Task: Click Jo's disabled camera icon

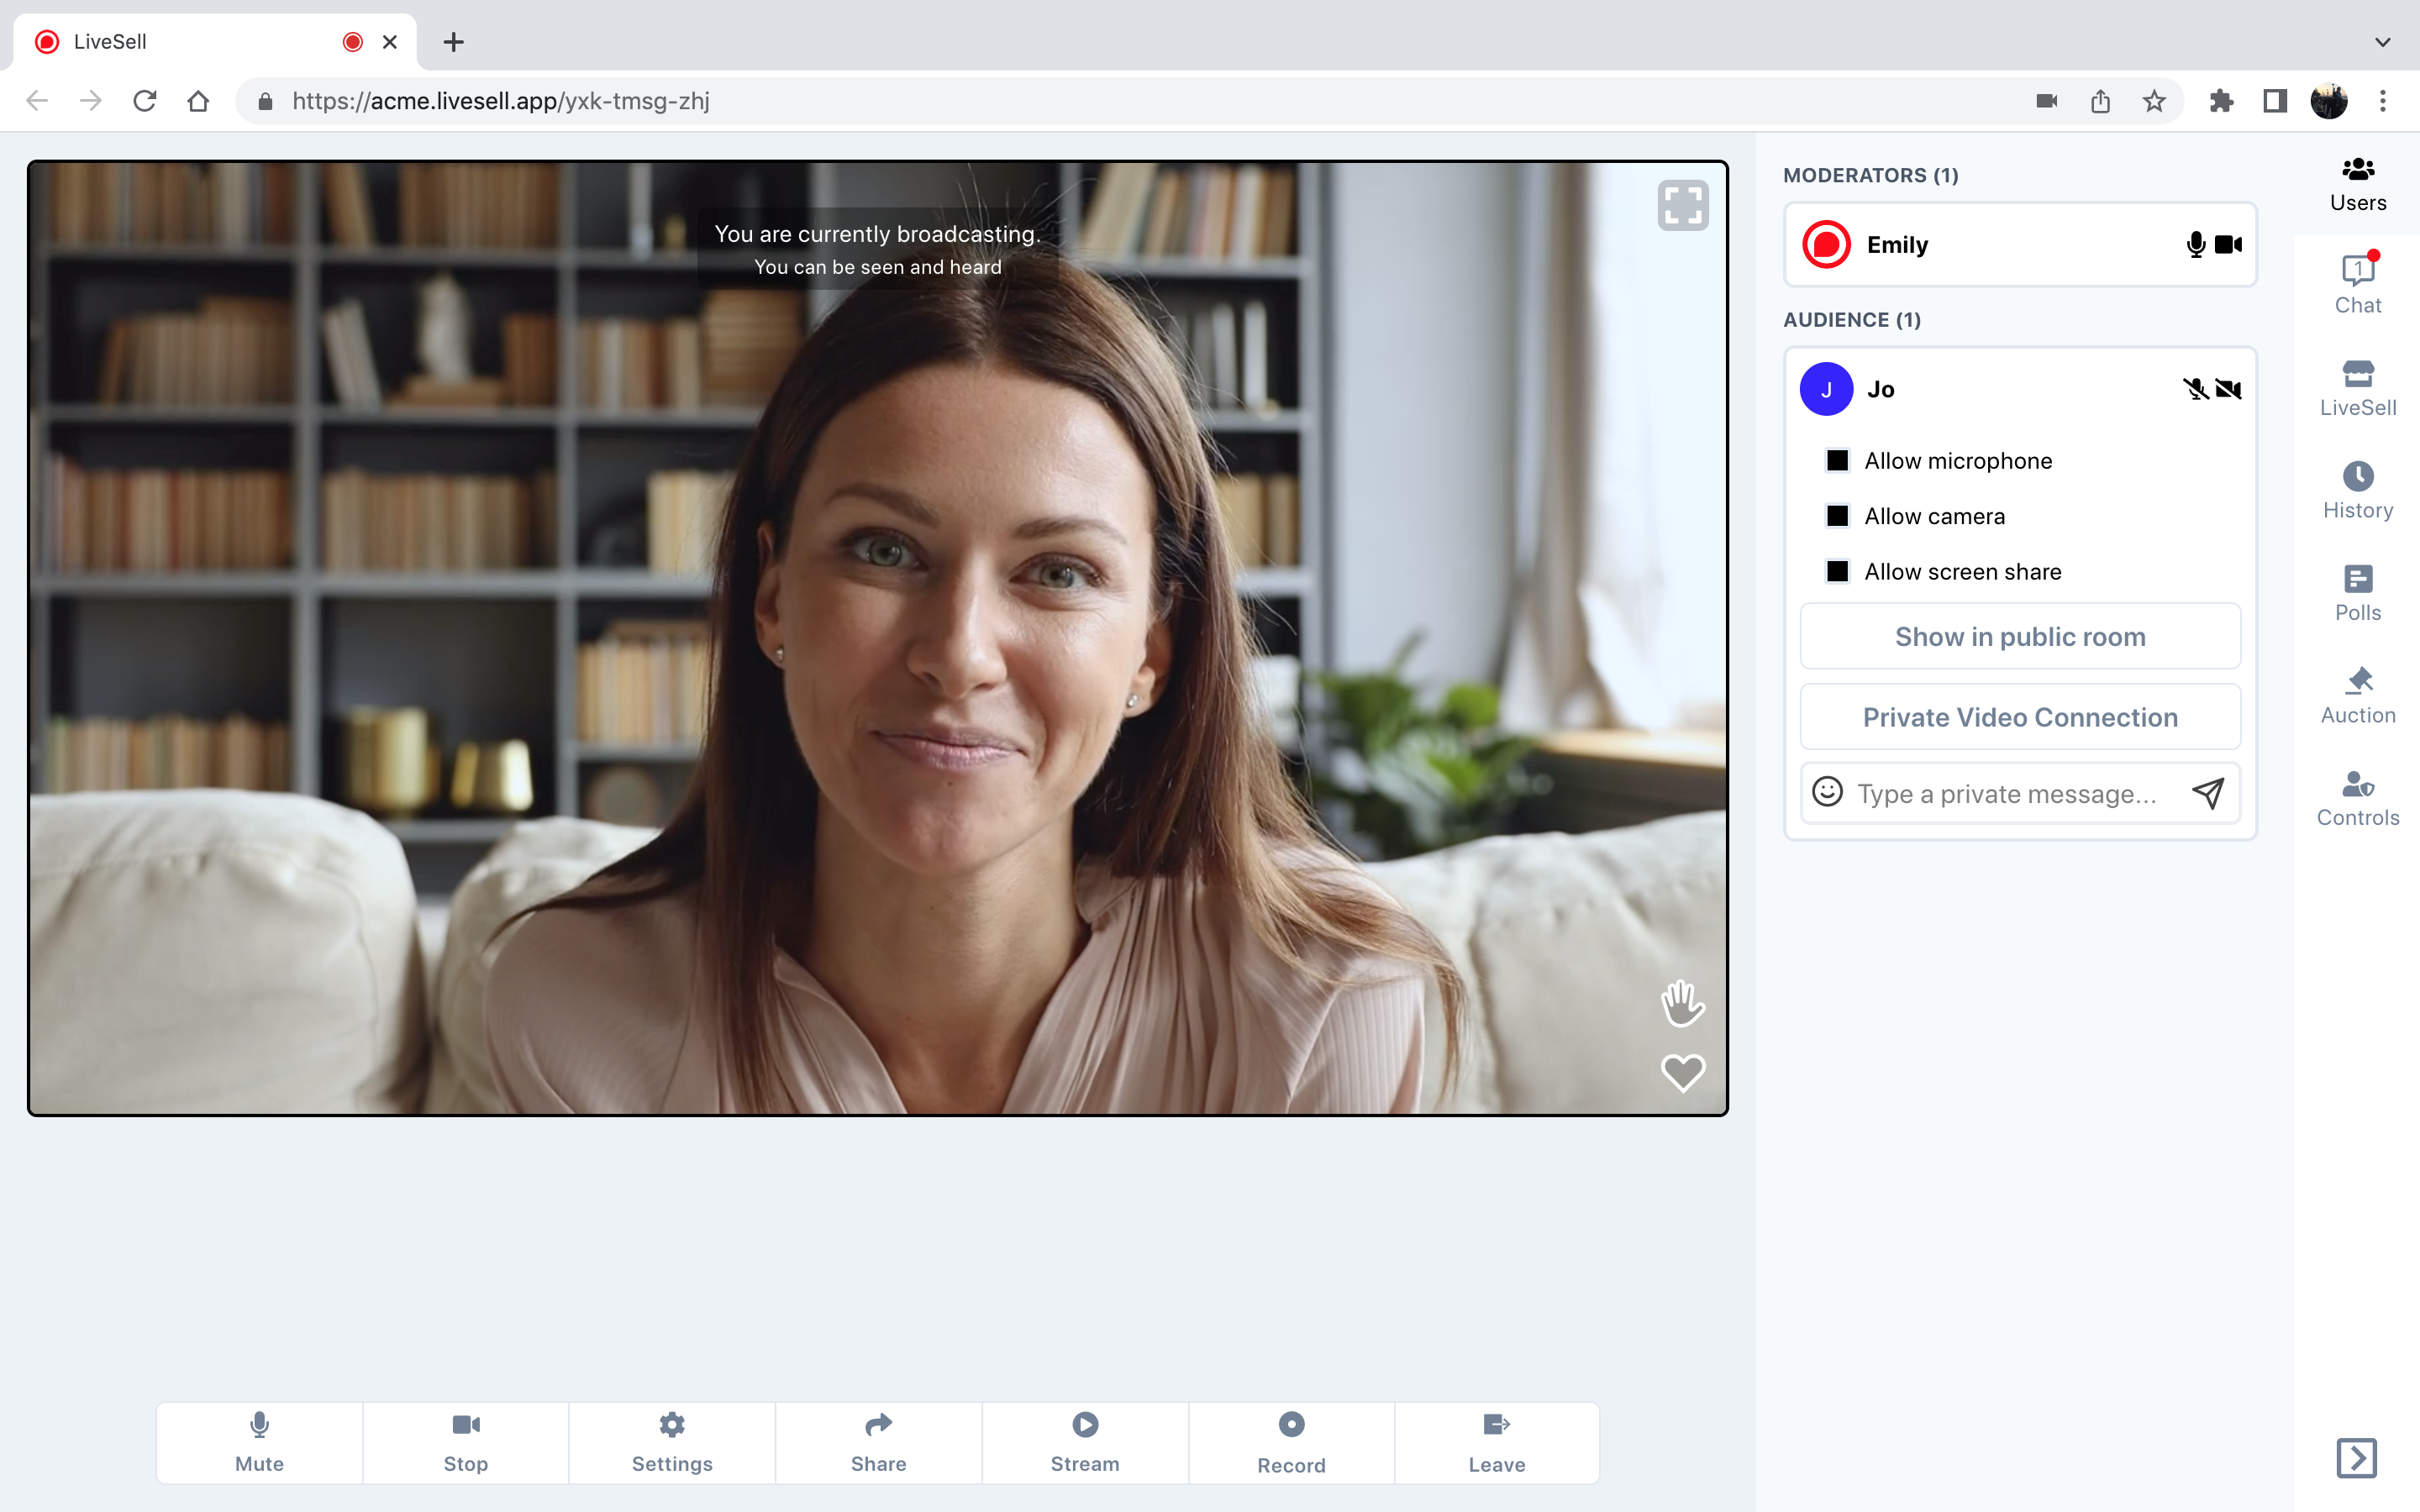Action: pos(2228,389)
